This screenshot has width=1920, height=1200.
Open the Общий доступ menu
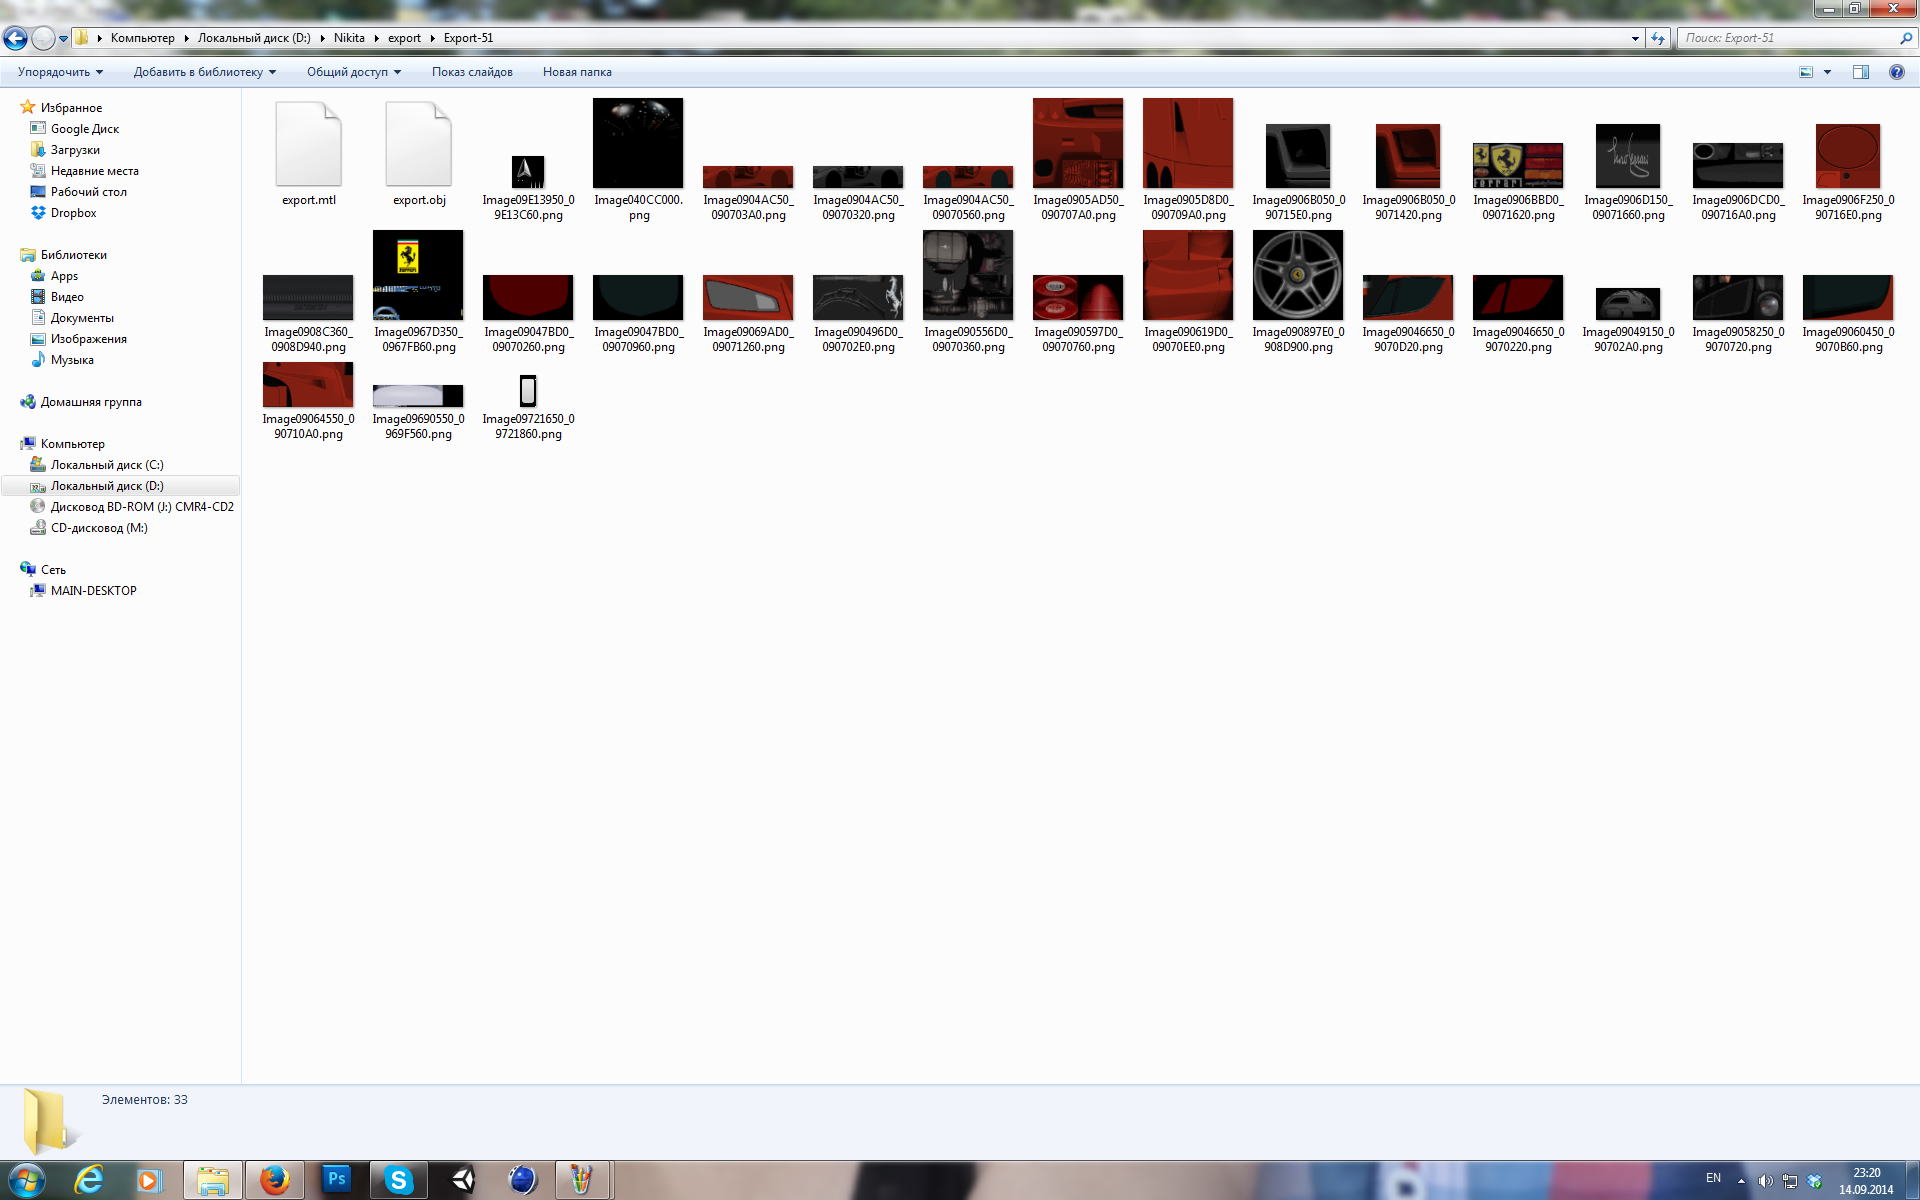point(353,72)
